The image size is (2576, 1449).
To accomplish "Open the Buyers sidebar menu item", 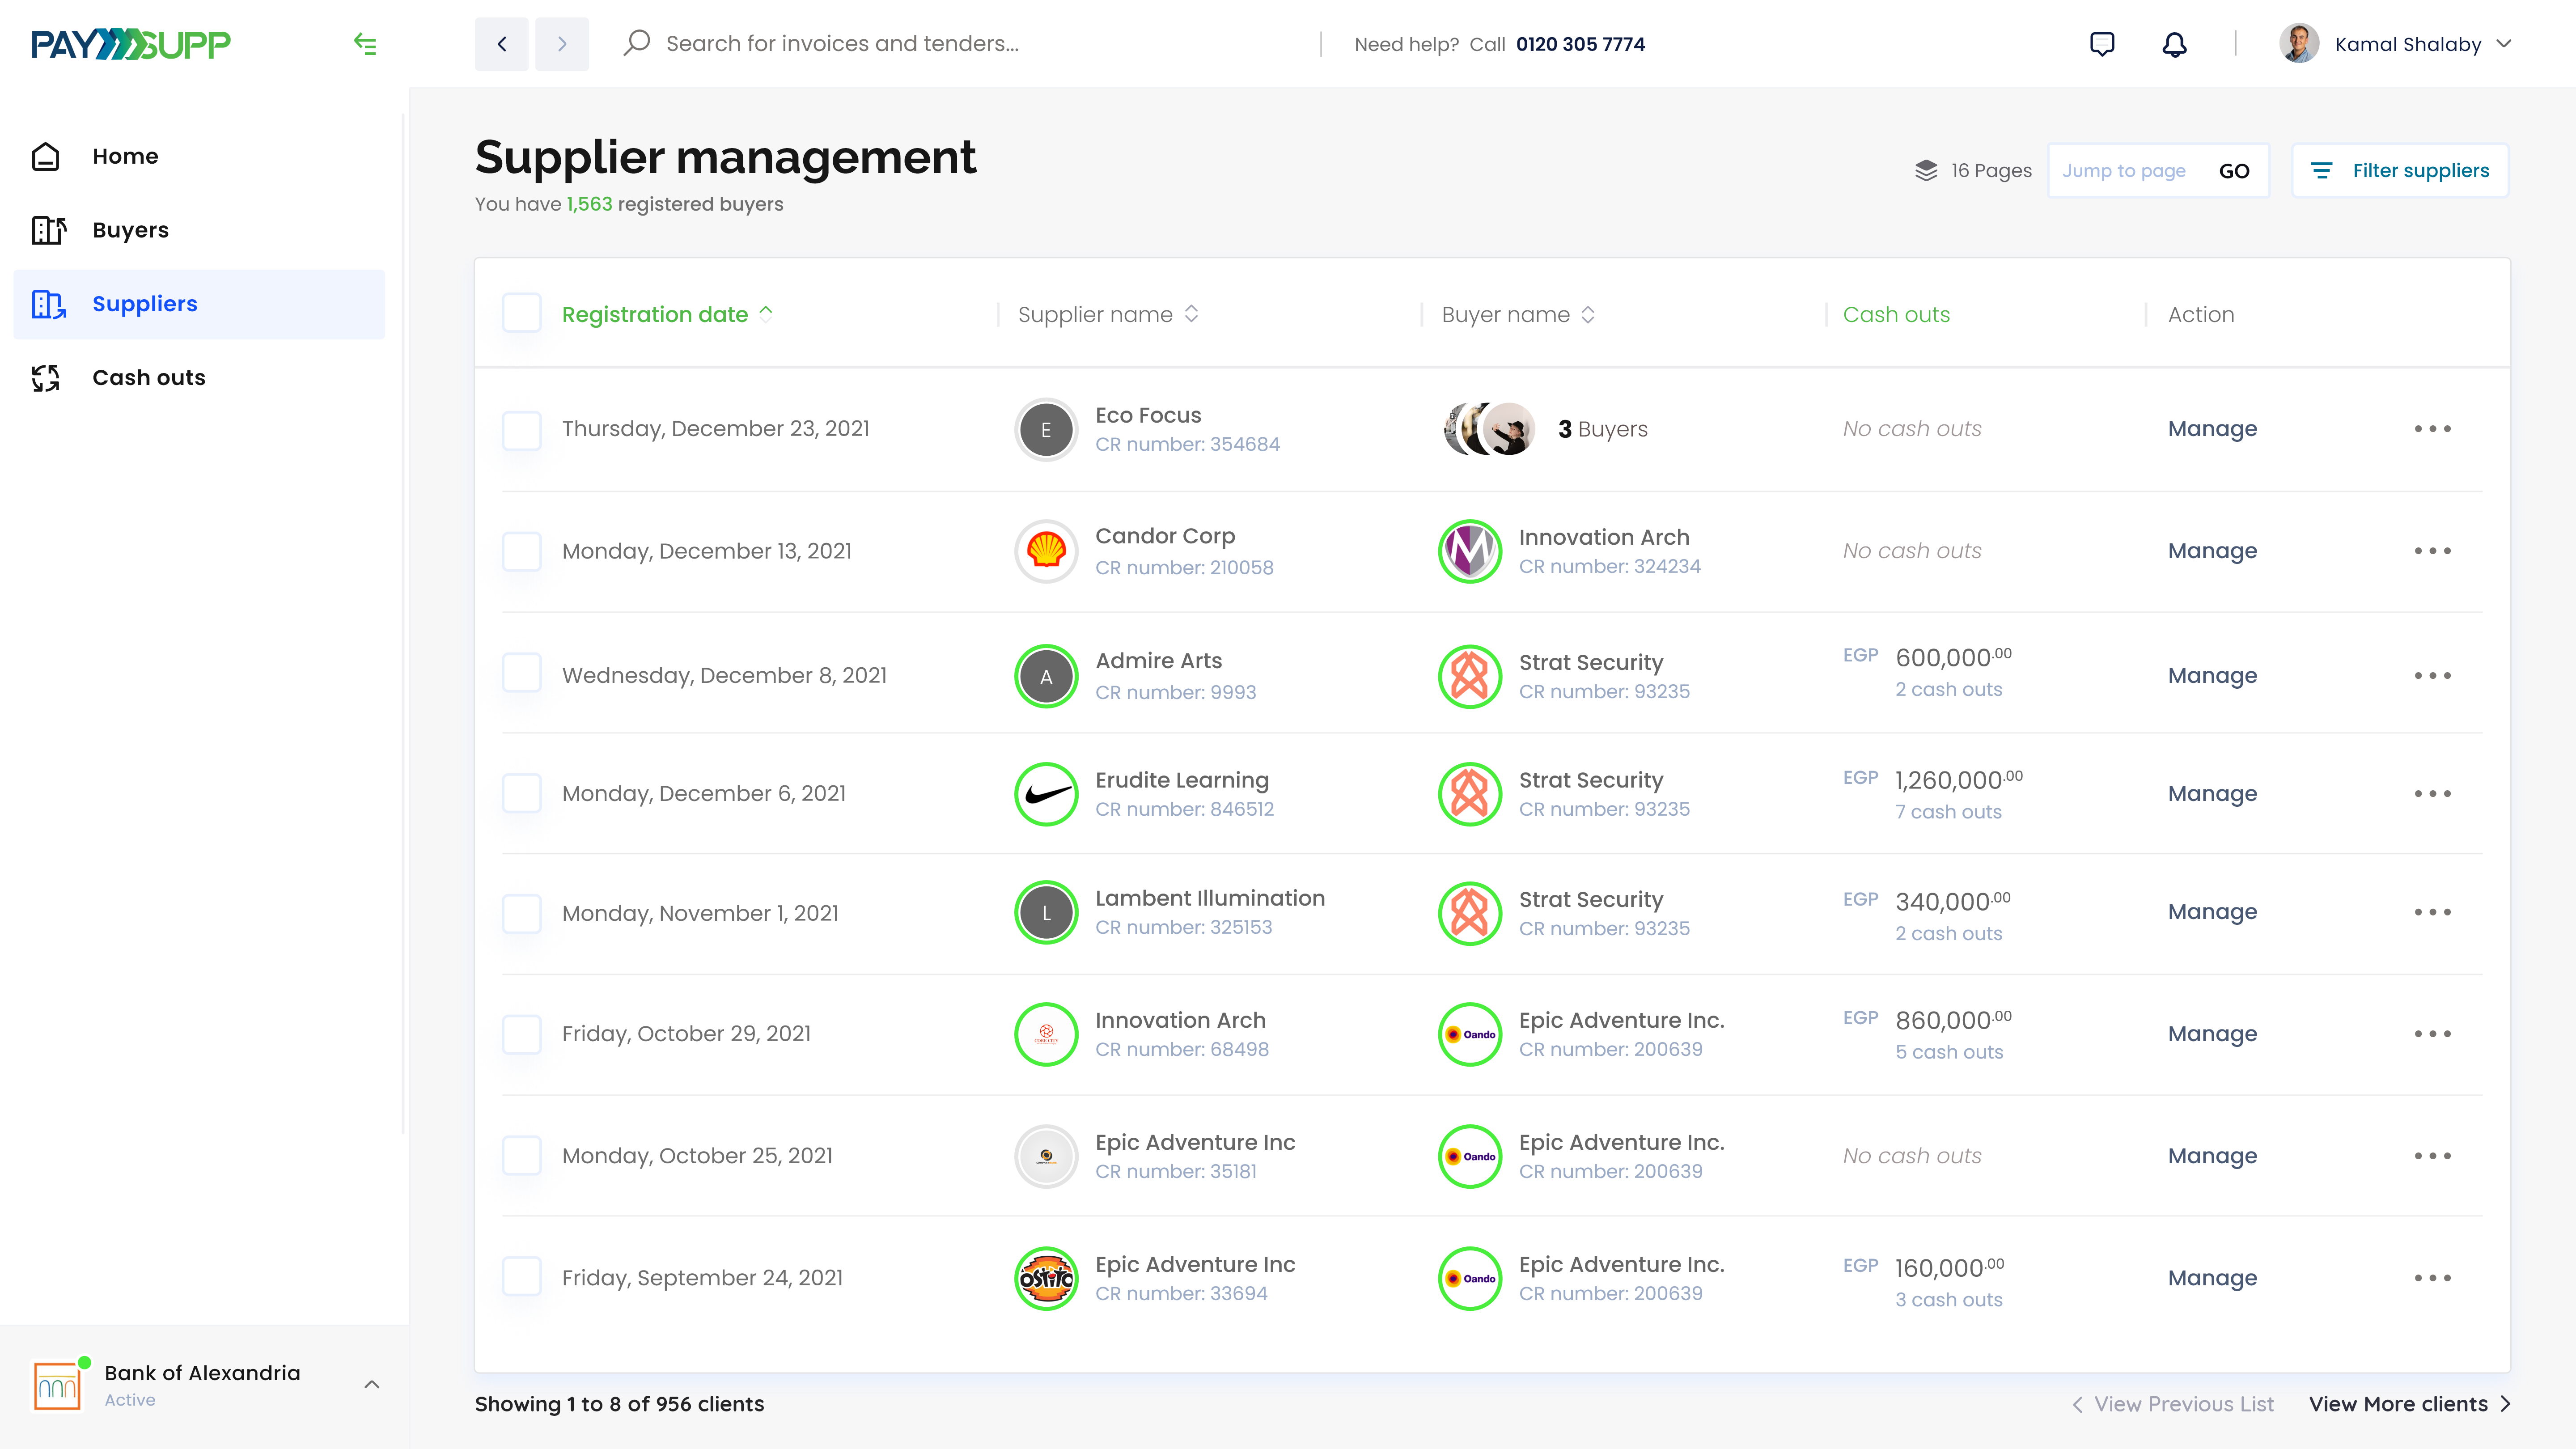I will click(130, 230).
